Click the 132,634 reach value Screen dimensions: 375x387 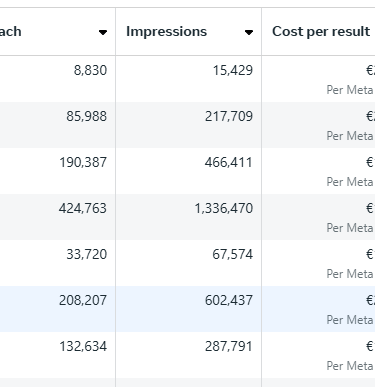83,346
